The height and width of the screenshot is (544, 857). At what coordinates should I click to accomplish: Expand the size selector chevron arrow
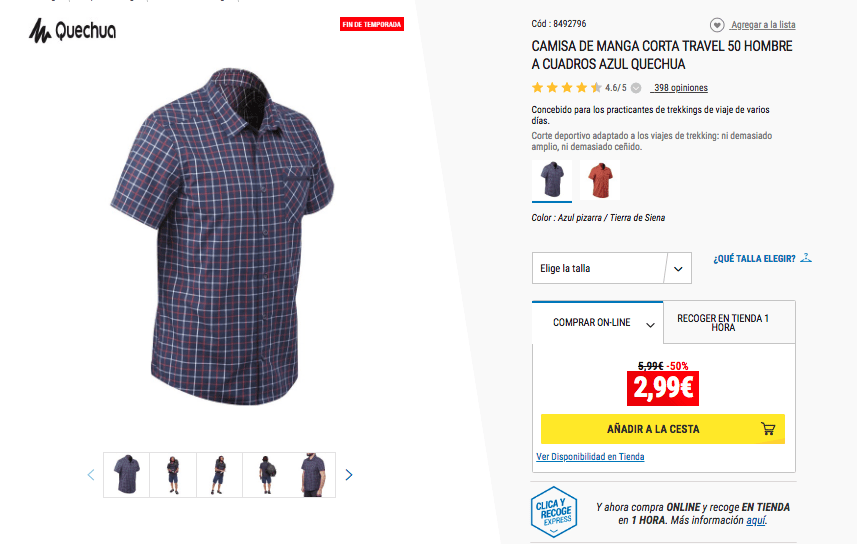pyautogui.click(x=678, y=268)
